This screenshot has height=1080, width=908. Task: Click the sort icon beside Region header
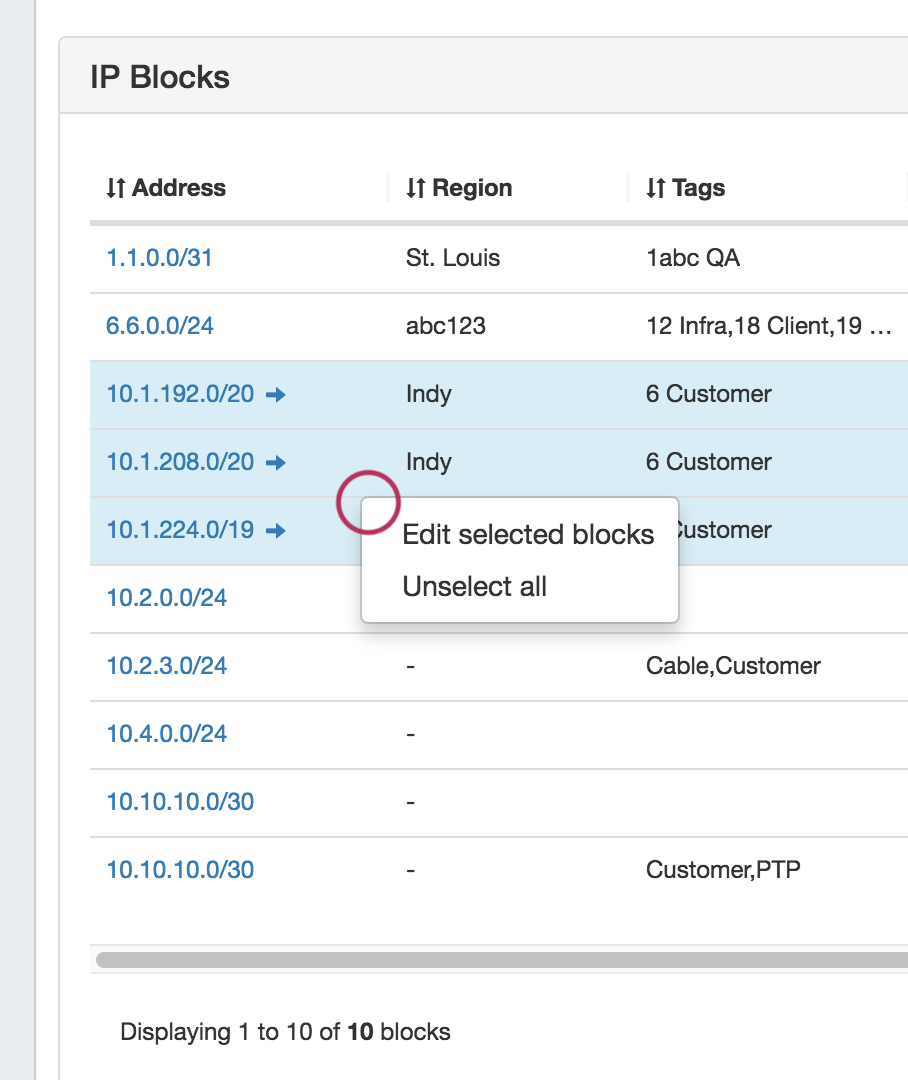(415, 188)
